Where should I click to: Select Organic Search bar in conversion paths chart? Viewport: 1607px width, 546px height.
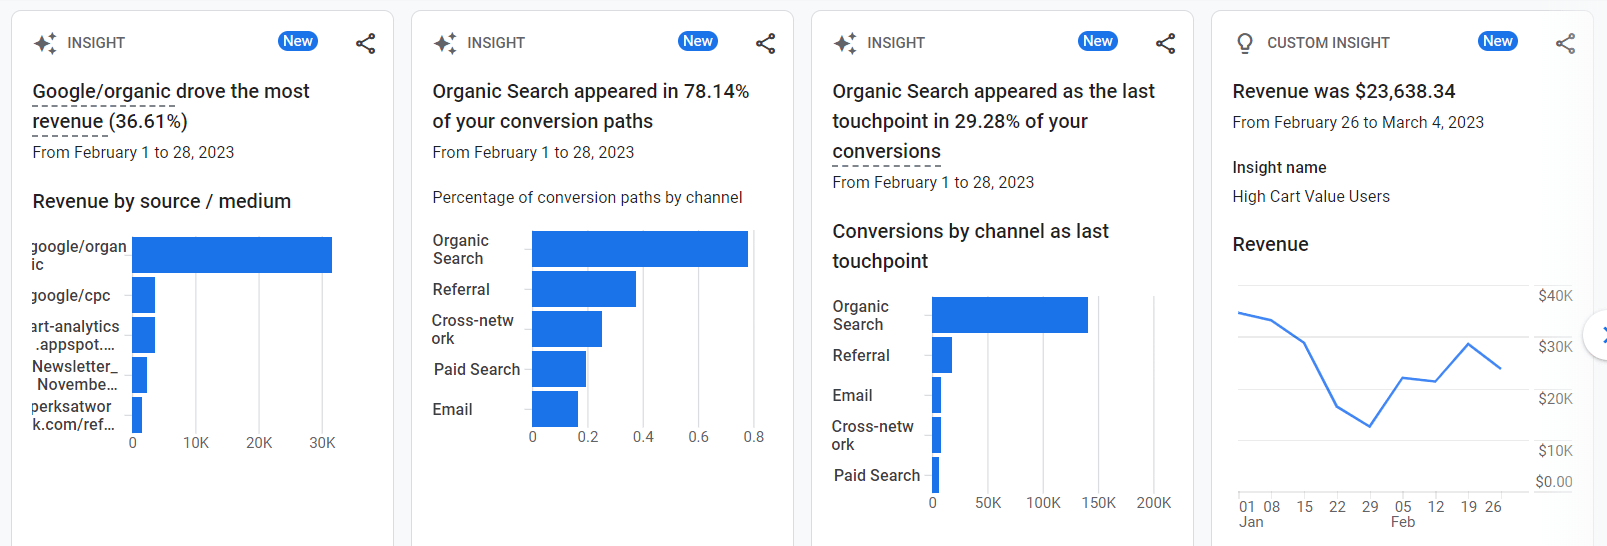click(x=640, y=249)
